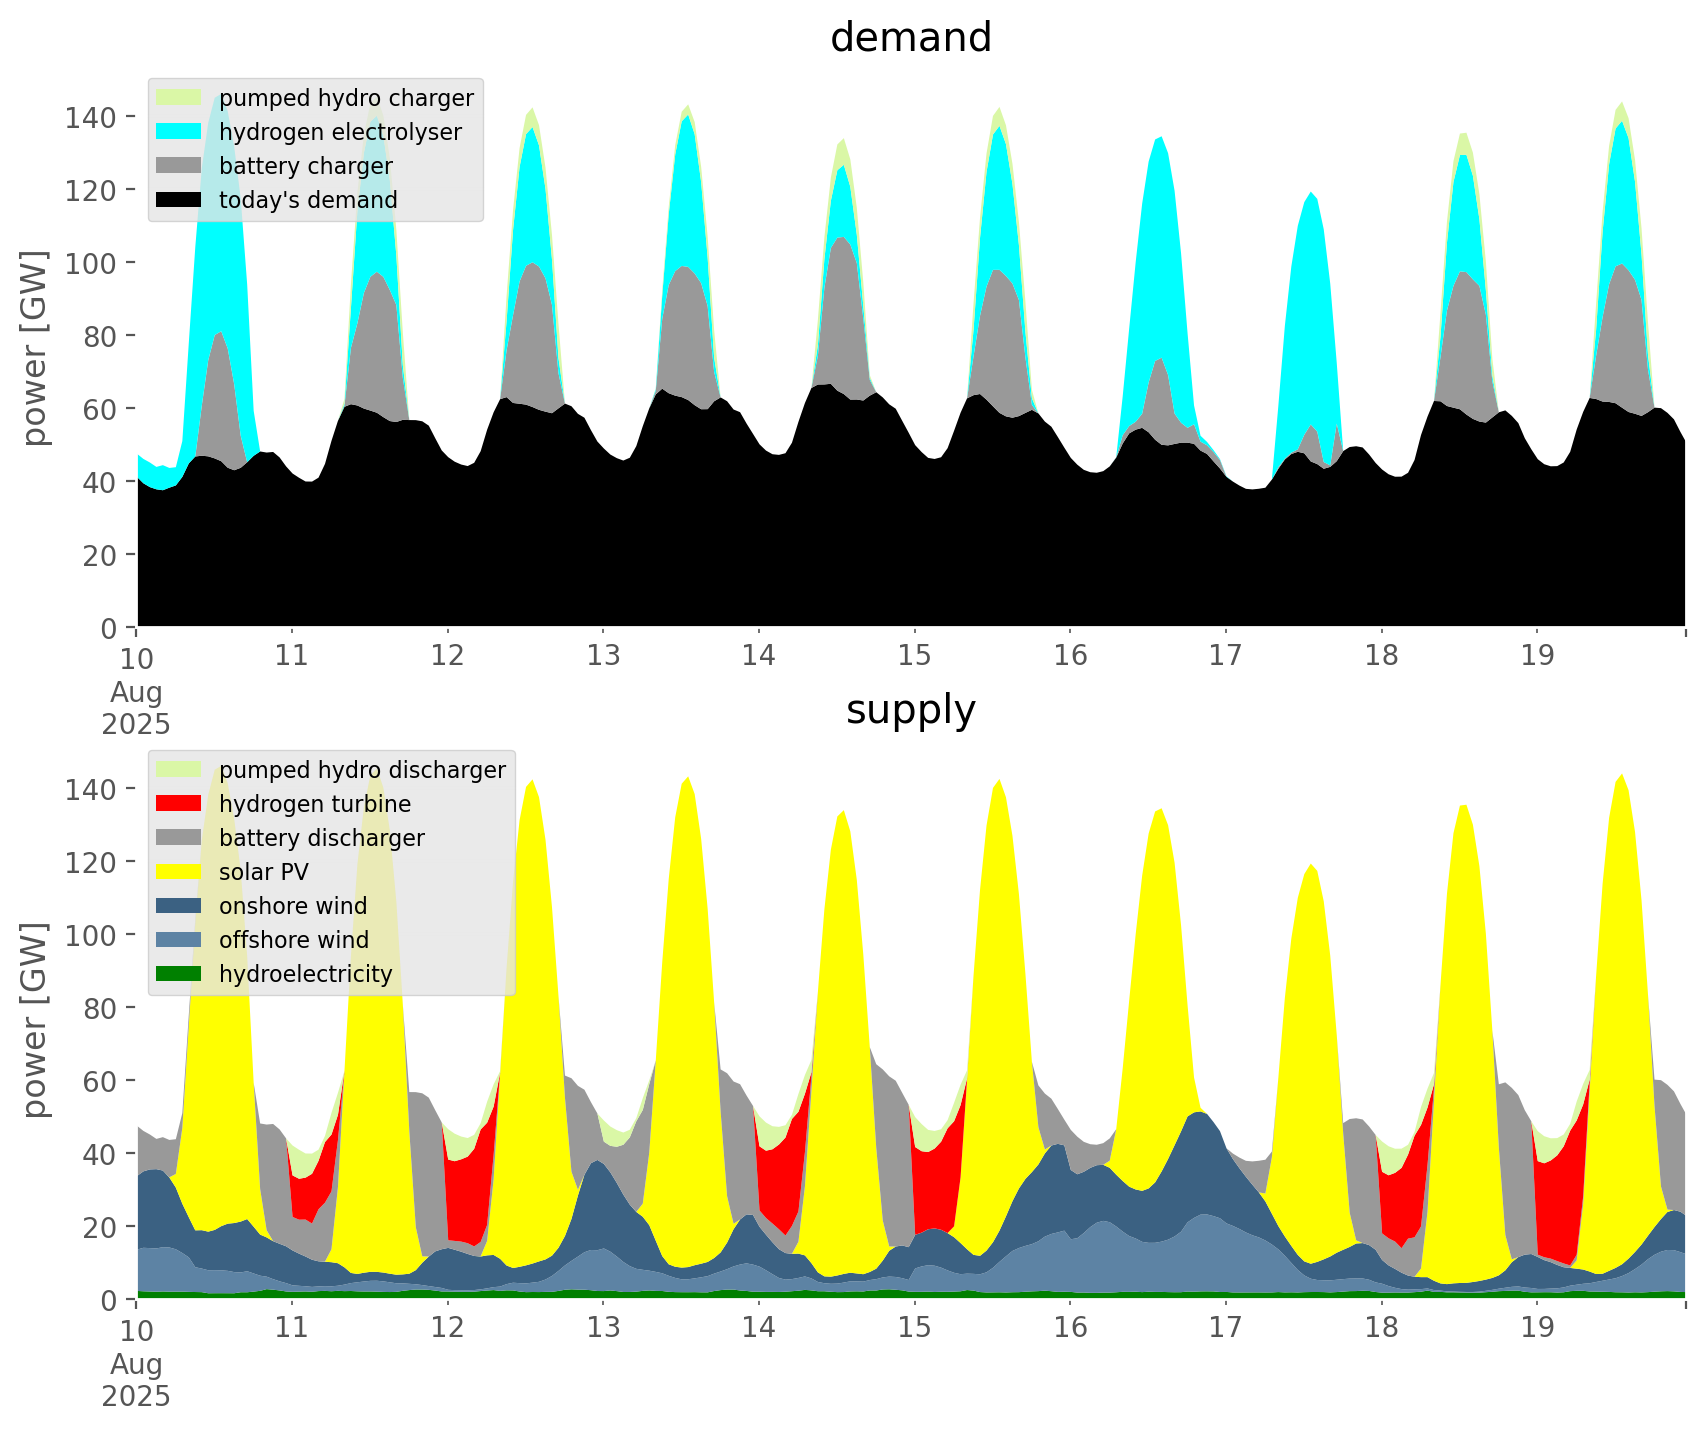The width and height of the screenshot is (1706, 1431).
Task: Select the gray battery charger legend swatch
Action: 179,166
